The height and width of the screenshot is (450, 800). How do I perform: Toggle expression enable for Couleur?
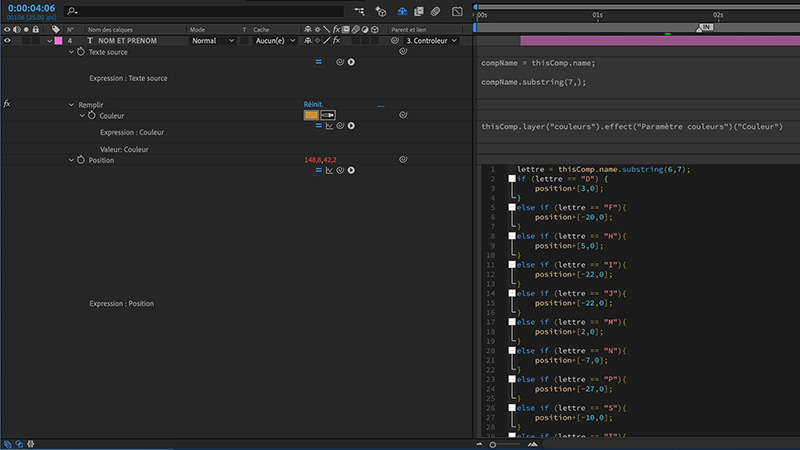(318, 126)
